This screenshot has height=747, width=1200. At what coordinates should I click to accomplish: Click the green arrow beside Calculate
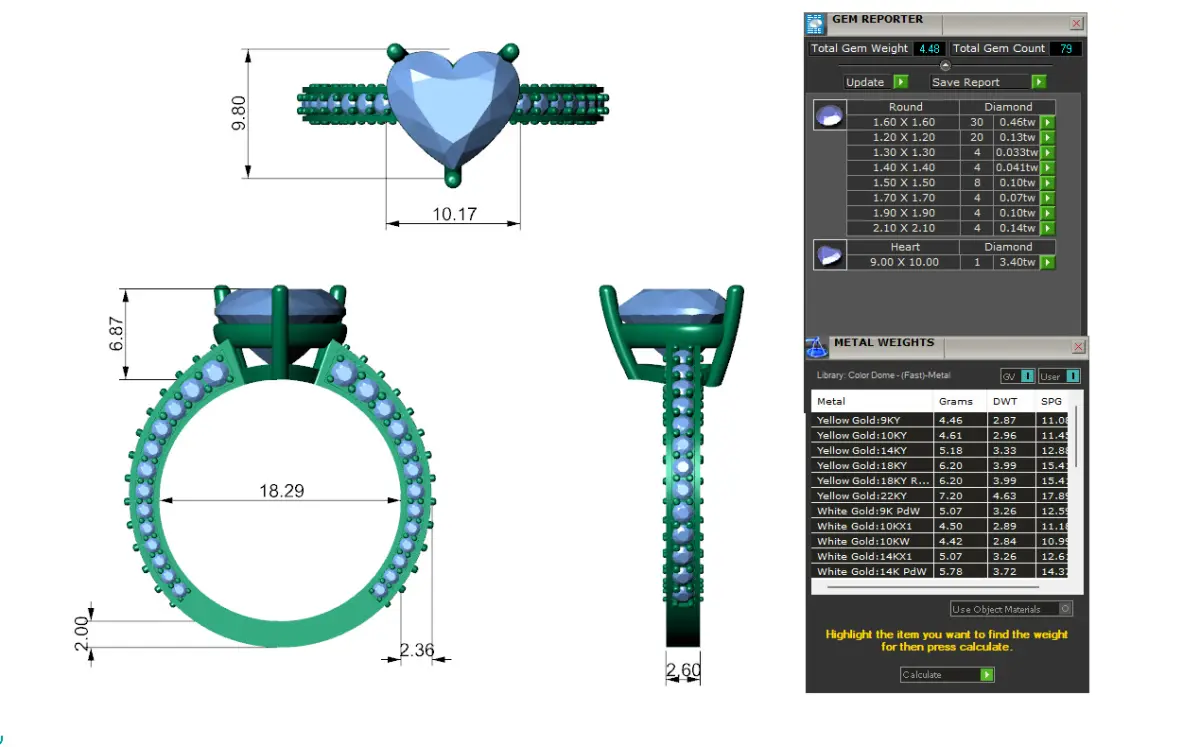(987, 675)
